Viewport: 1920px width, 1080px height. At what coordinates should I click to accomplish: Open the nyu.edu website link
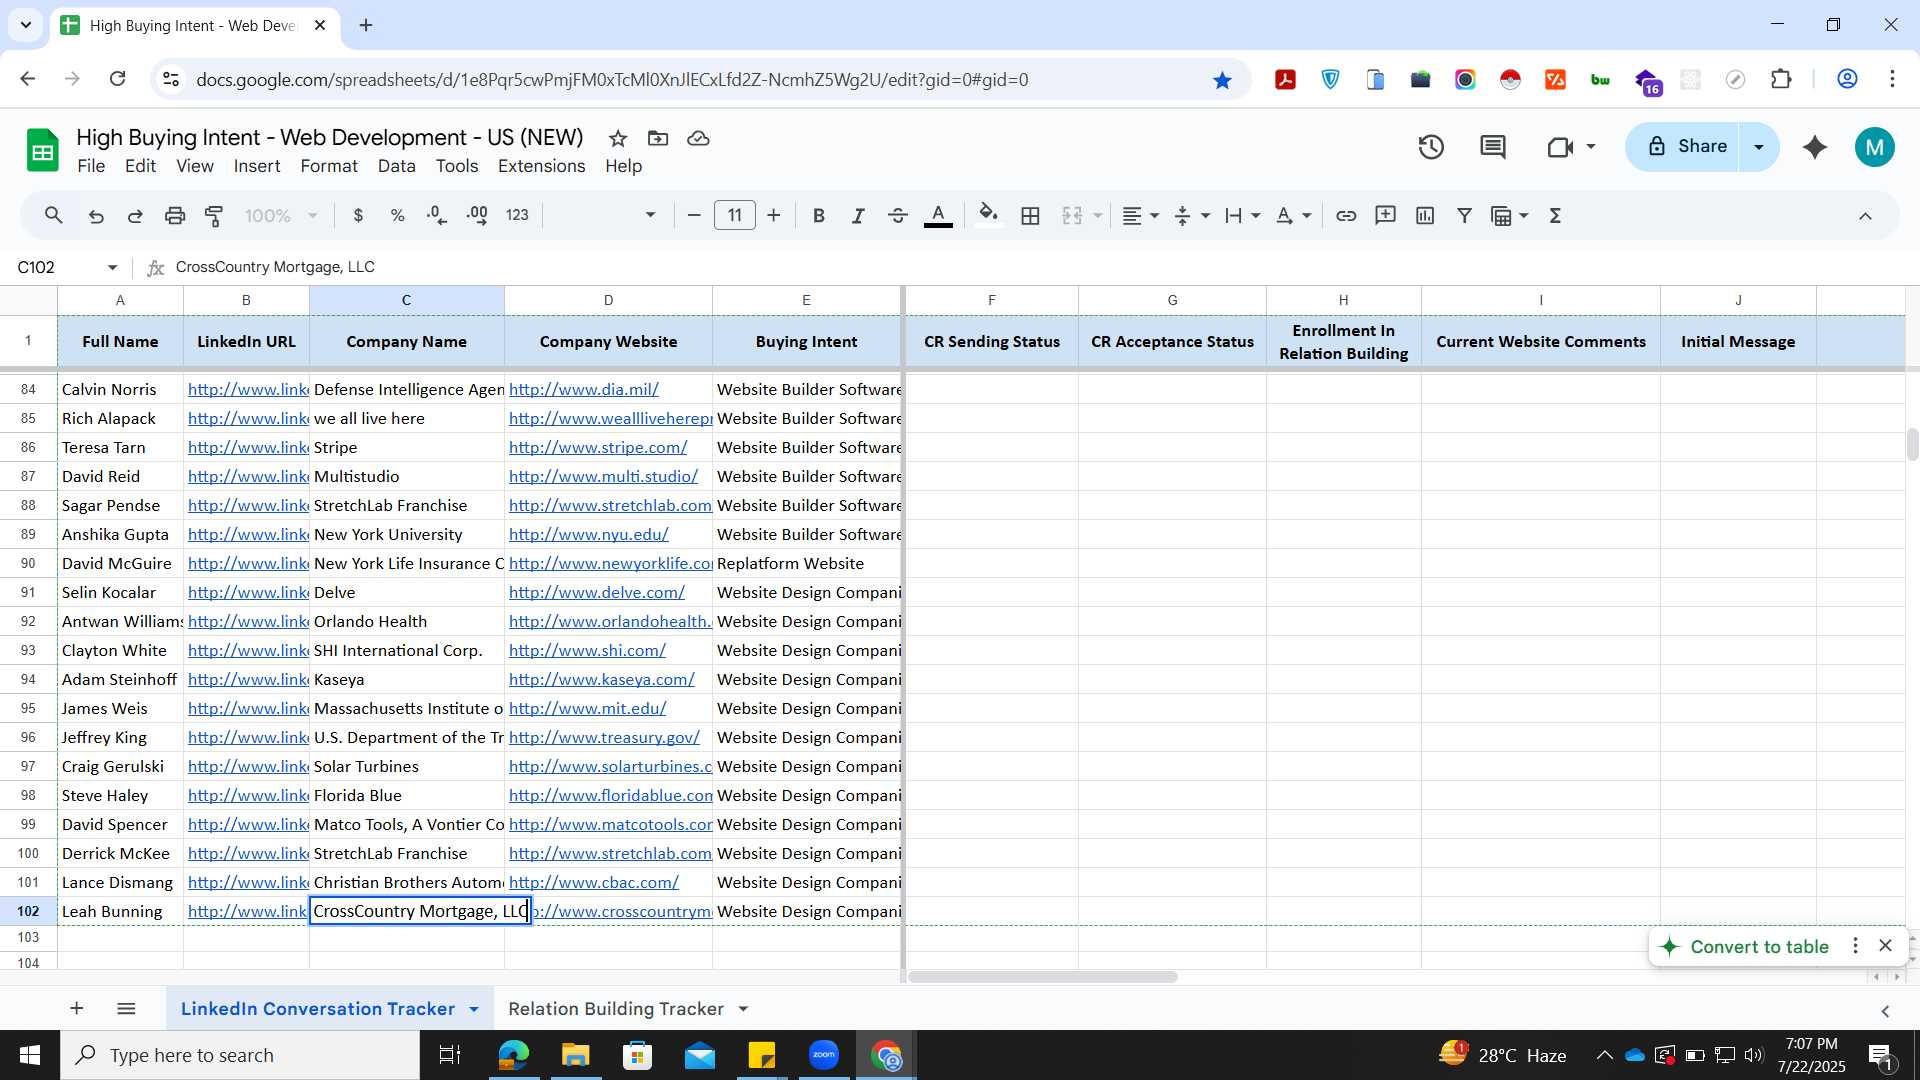[x=588, y=534]
